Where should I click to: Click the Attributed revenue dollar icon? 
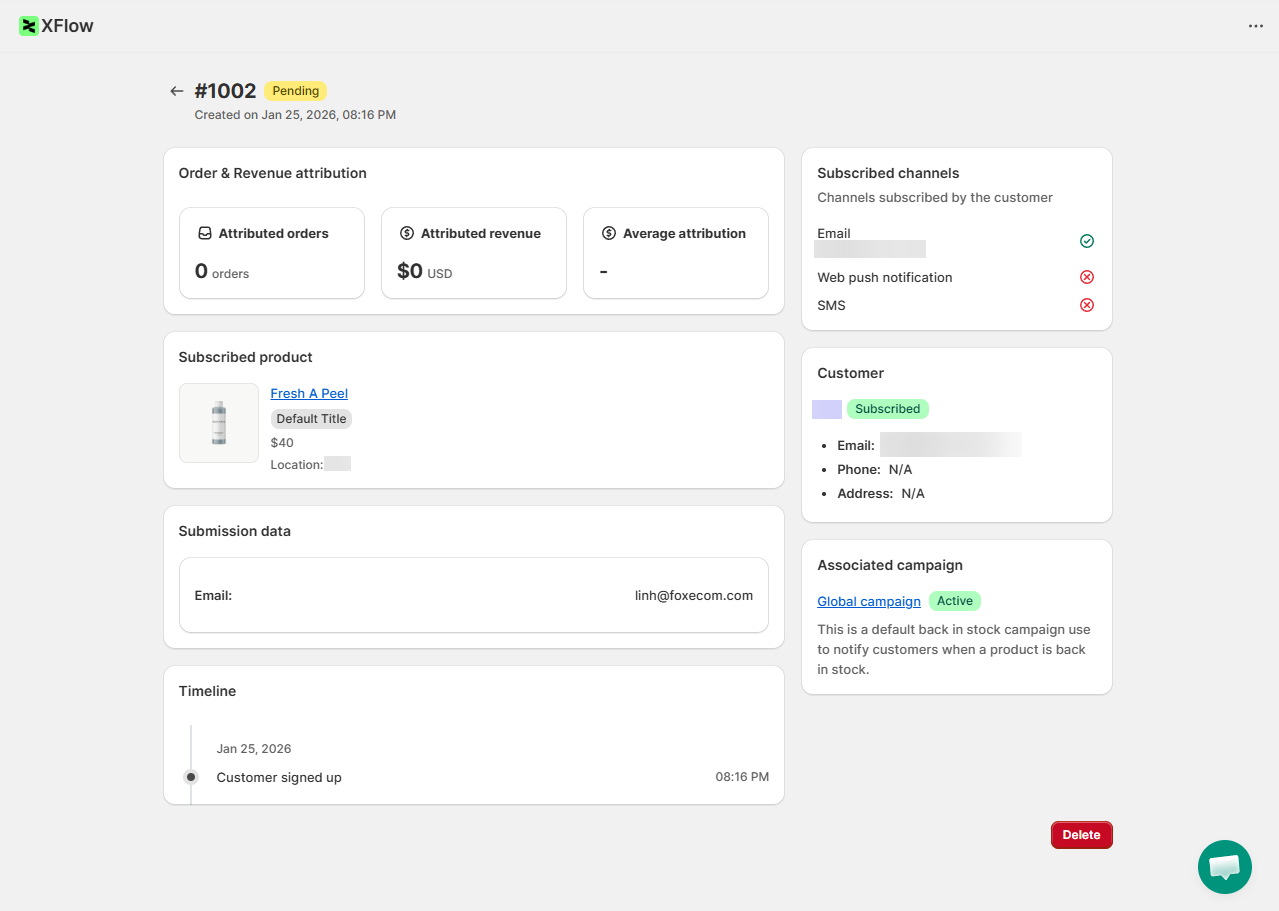(x=407, y=233)
